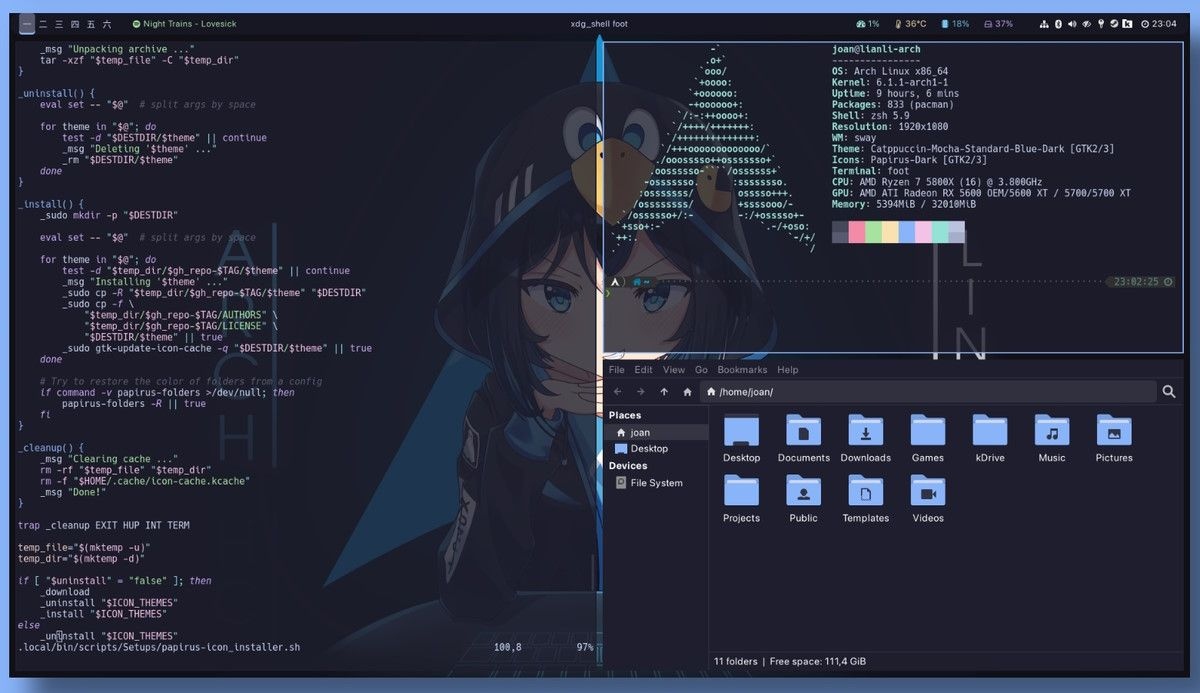Open the Videos folder
The height and width of the screenshot is (693, 1200).
(927, 493)
